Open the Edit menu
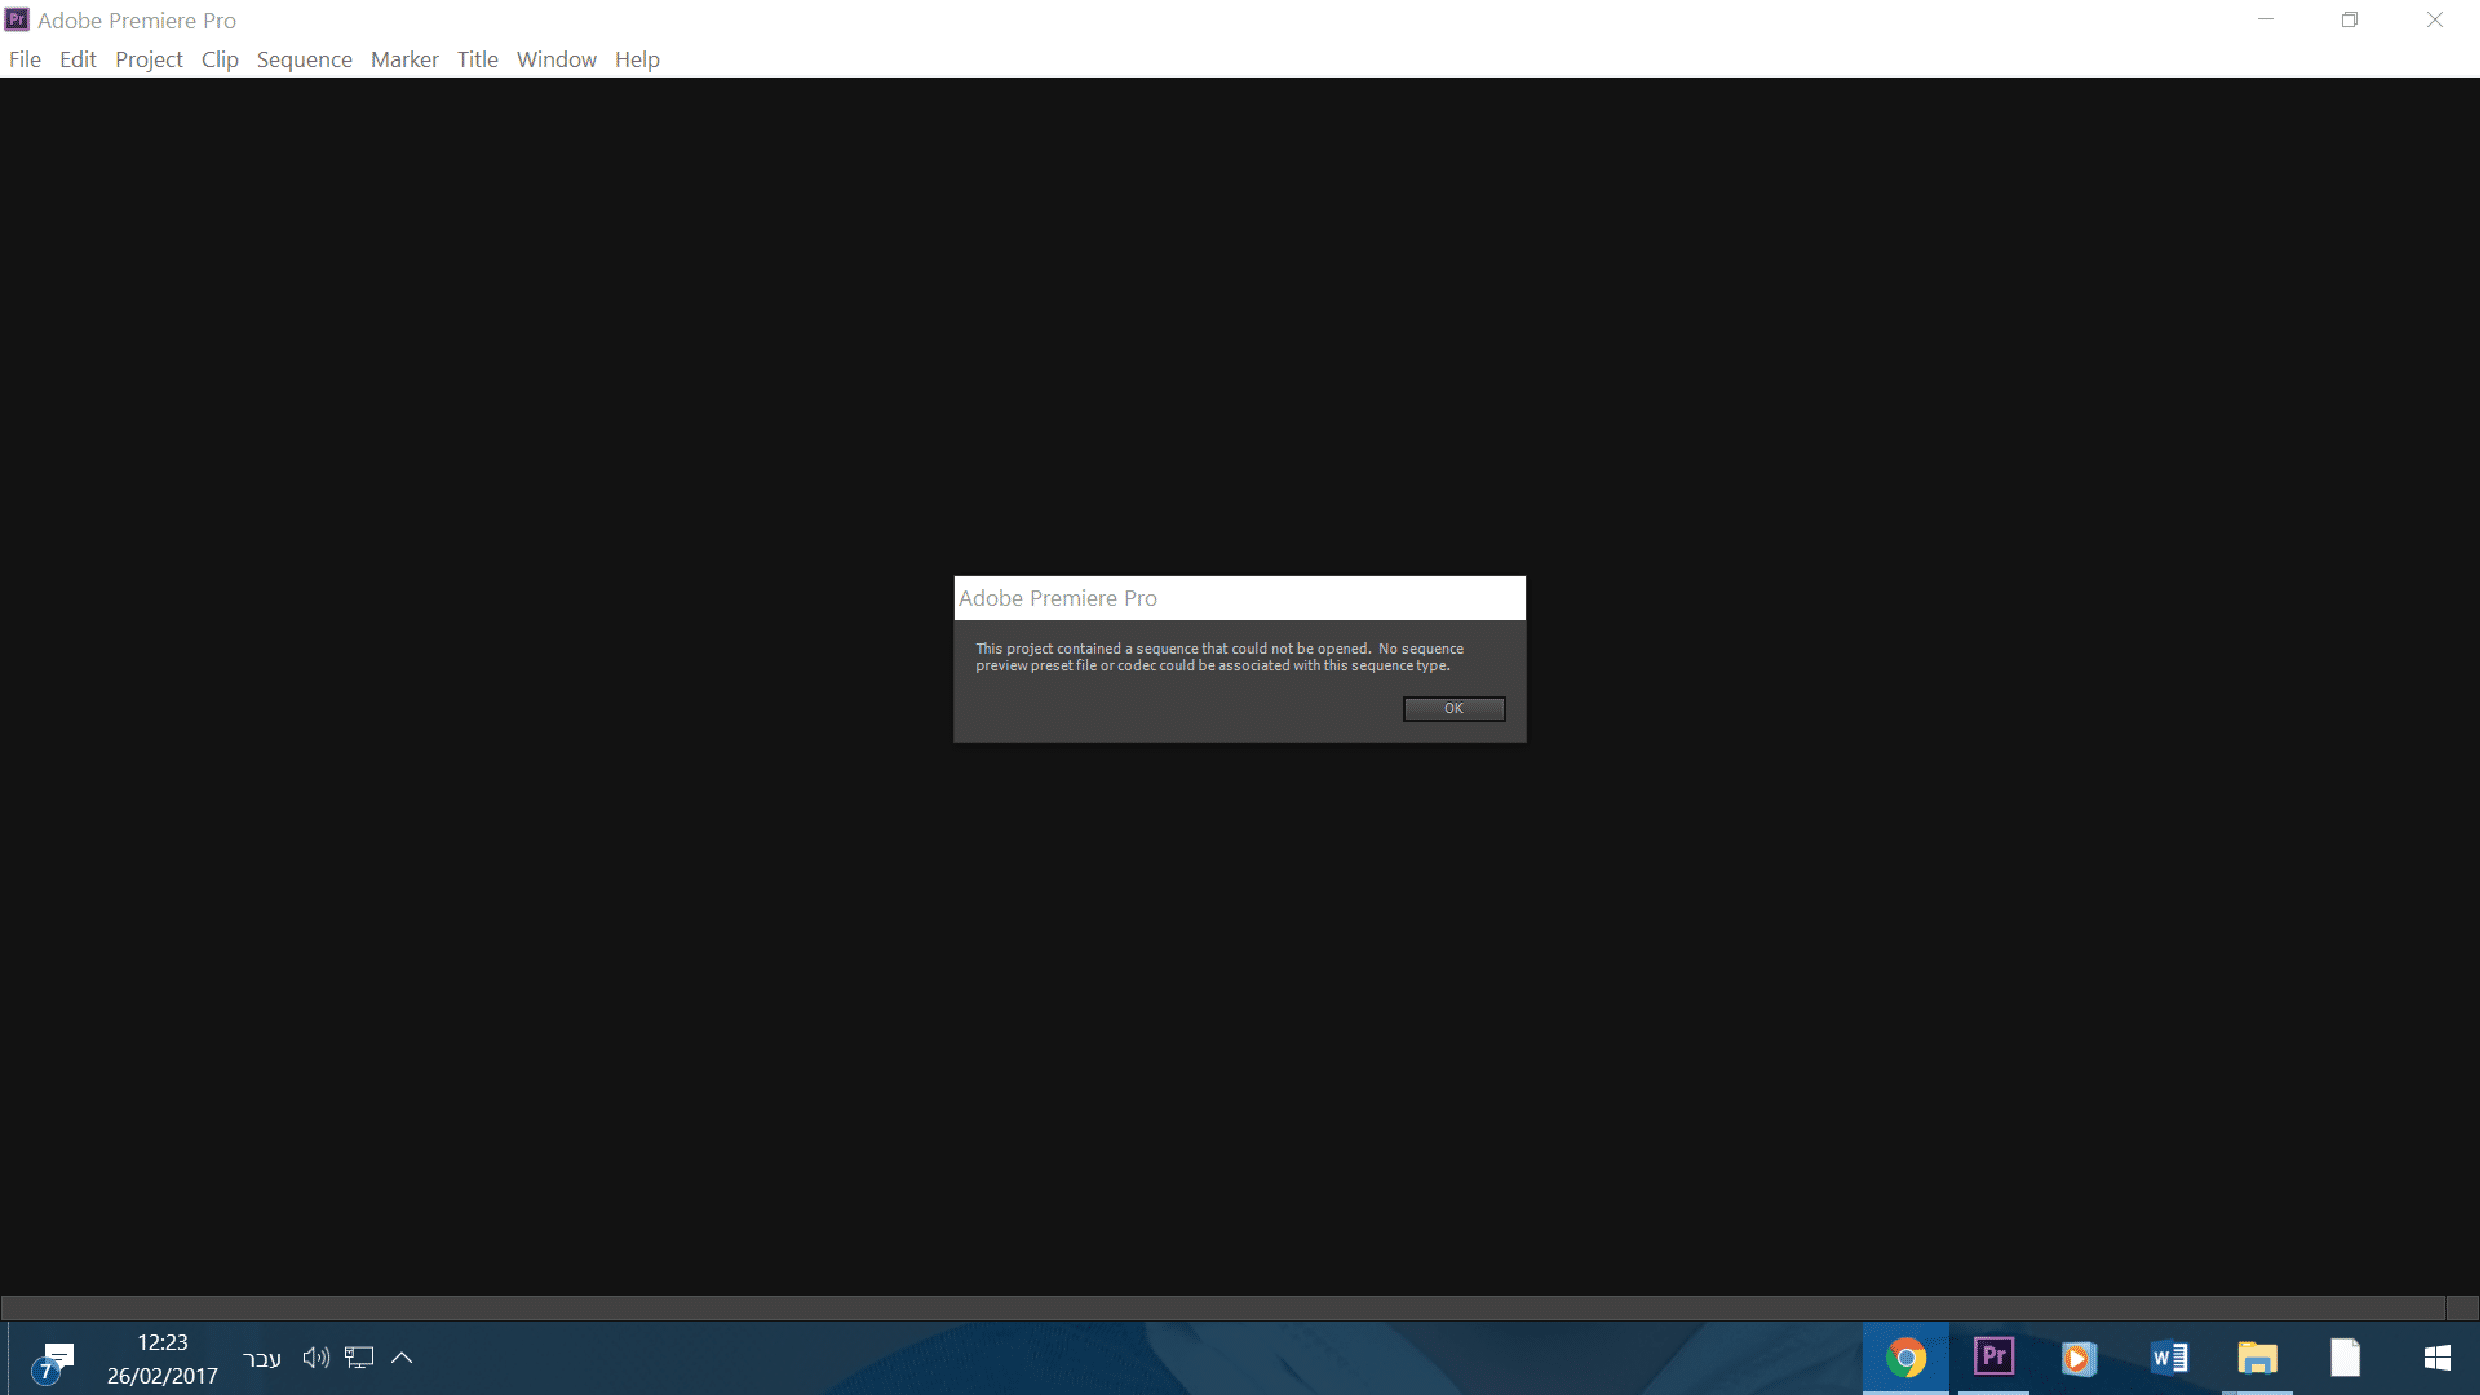 [78, 60]
